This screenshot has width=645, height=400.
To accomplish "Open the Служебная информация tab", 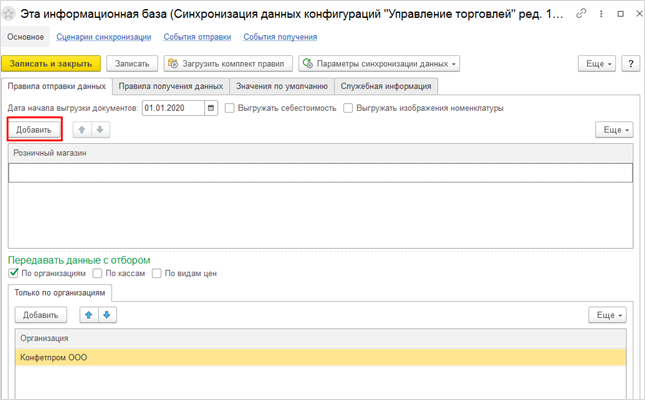I will click(385, 86).
